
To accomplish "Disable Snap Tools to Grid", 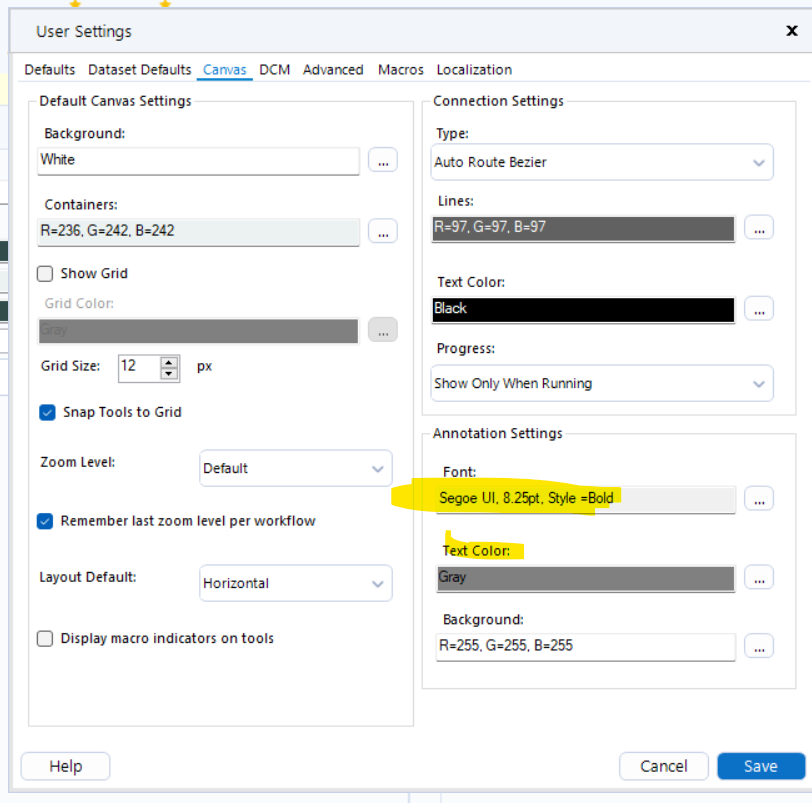I will (x=44, y=411).
